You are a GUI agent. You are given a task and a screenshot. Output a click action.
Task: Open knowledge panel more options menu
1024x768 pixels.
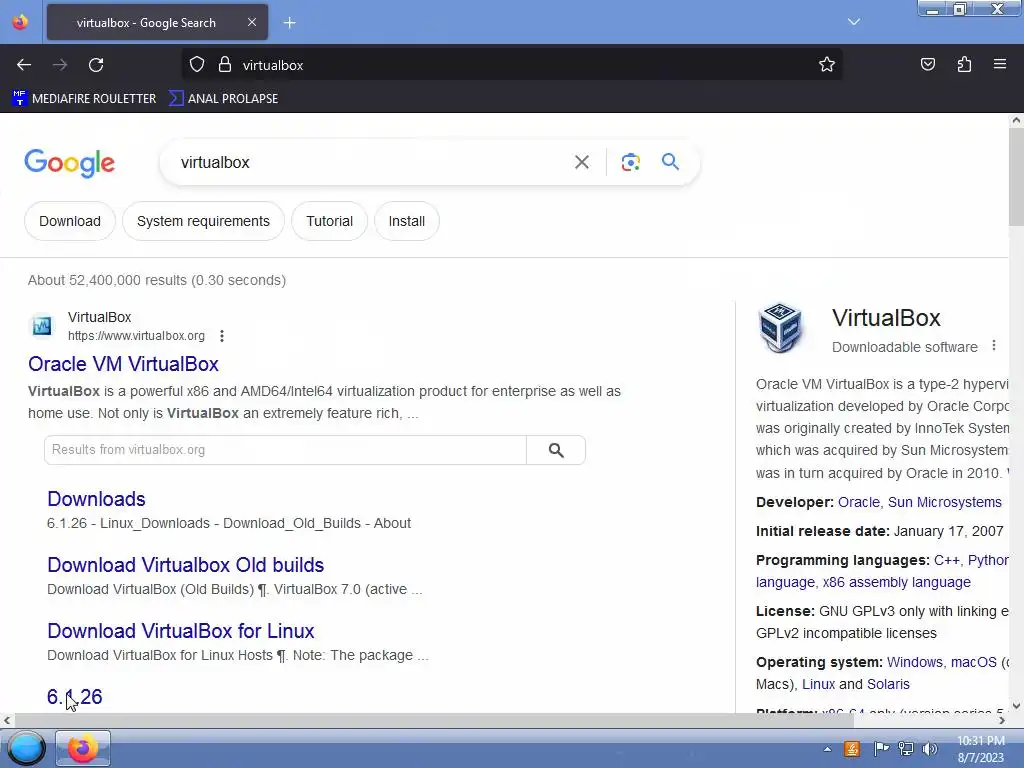click(x=994, y=345)
